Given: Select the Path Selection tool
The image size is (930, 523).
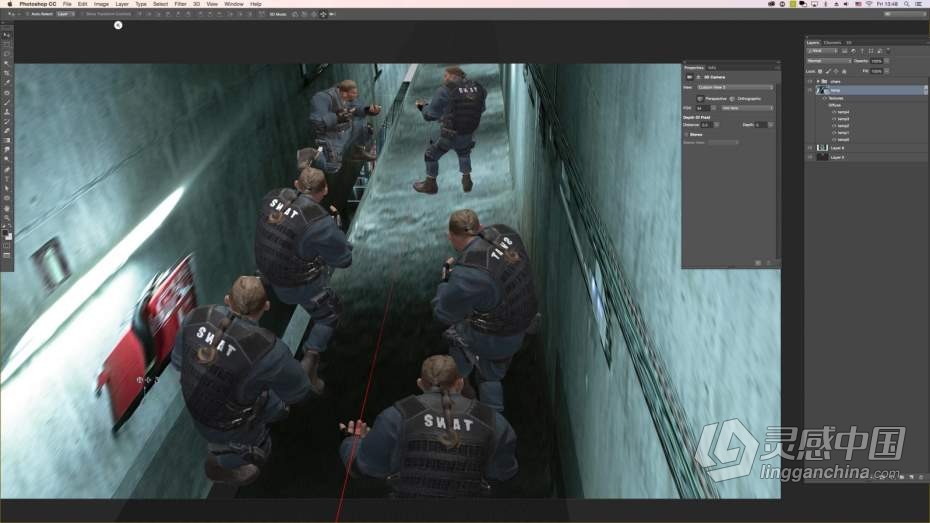Looking at the screenshot, I should [x=7, y=189].
